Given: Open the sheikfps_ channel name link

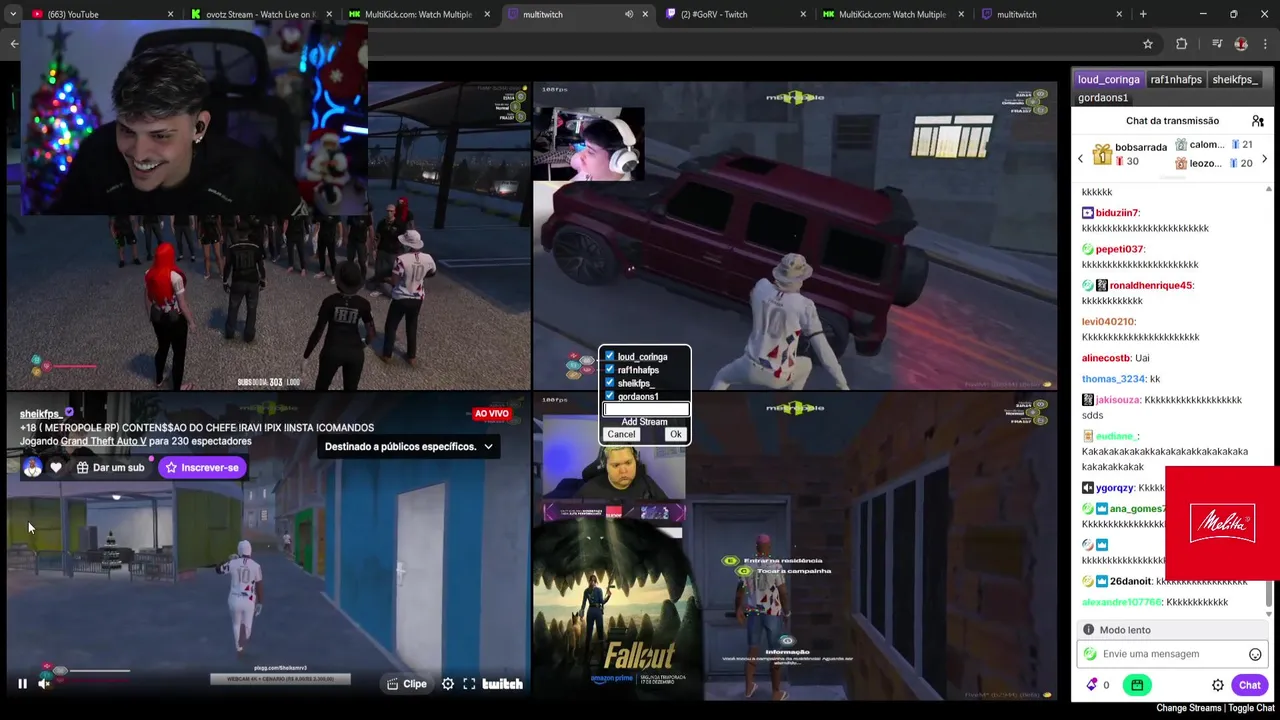Looking at the screenshot, I should pyautogui.click(x=41, y=413).
